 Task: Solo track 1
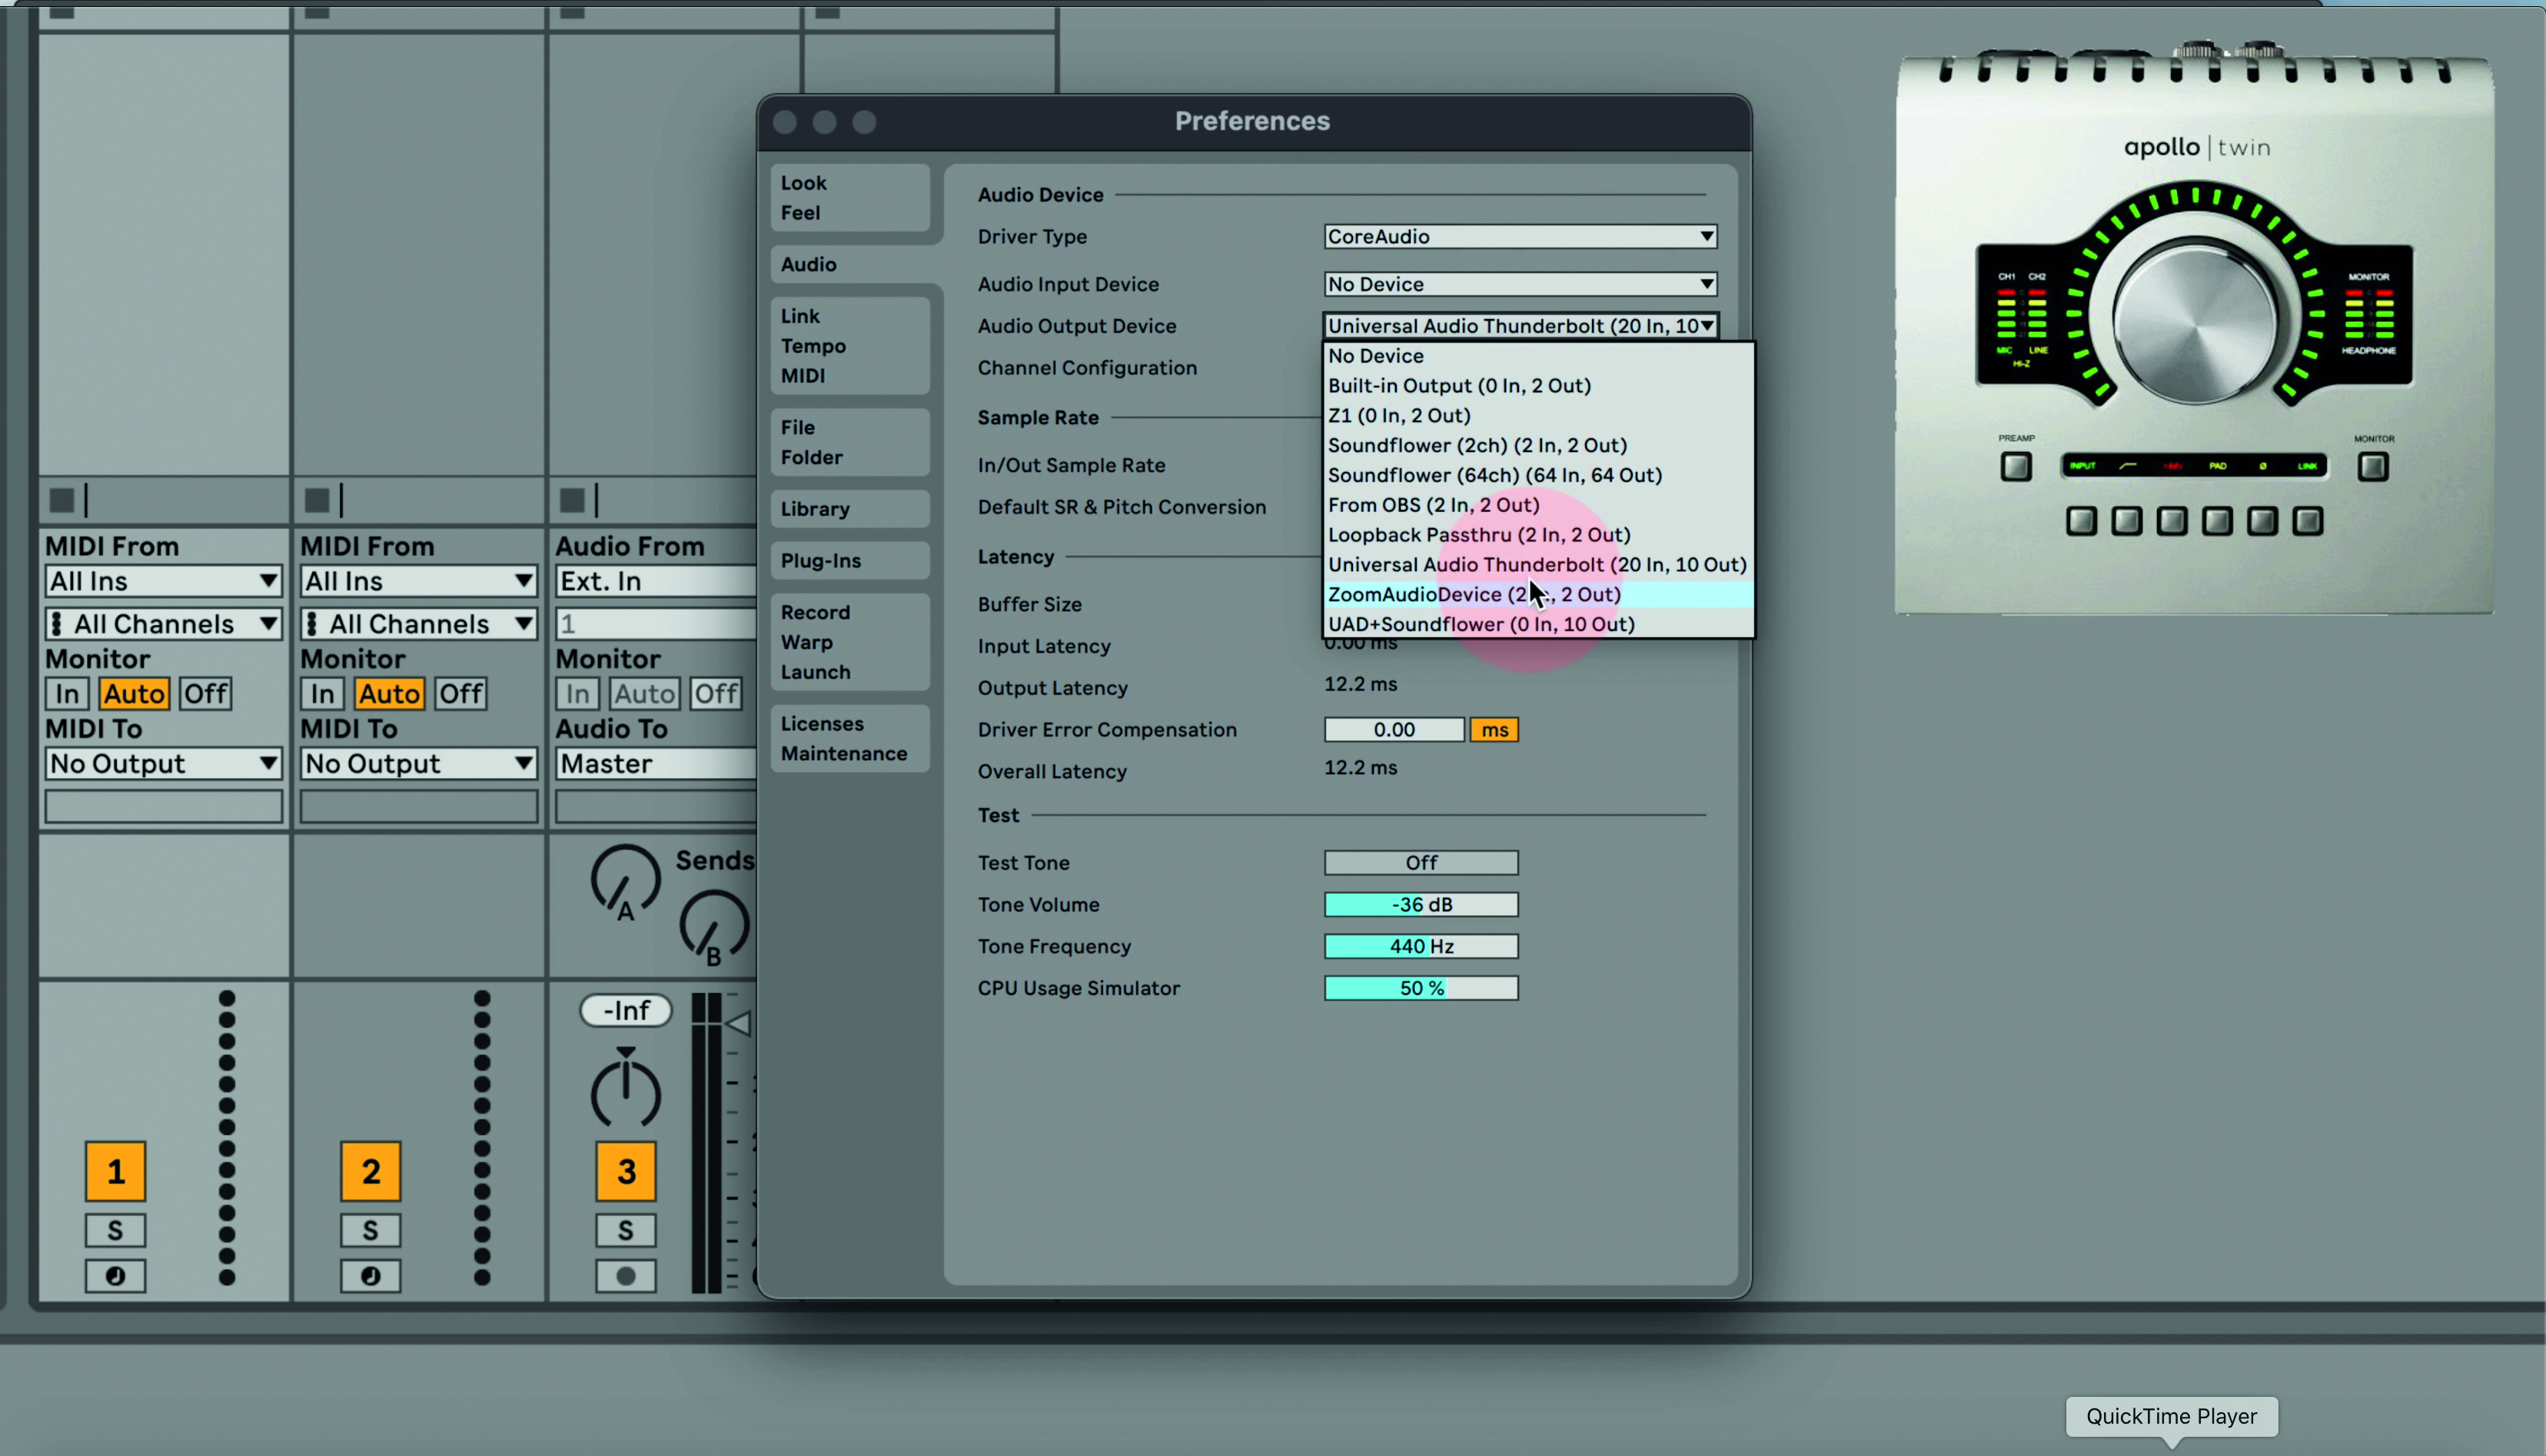click(116, 1231)
